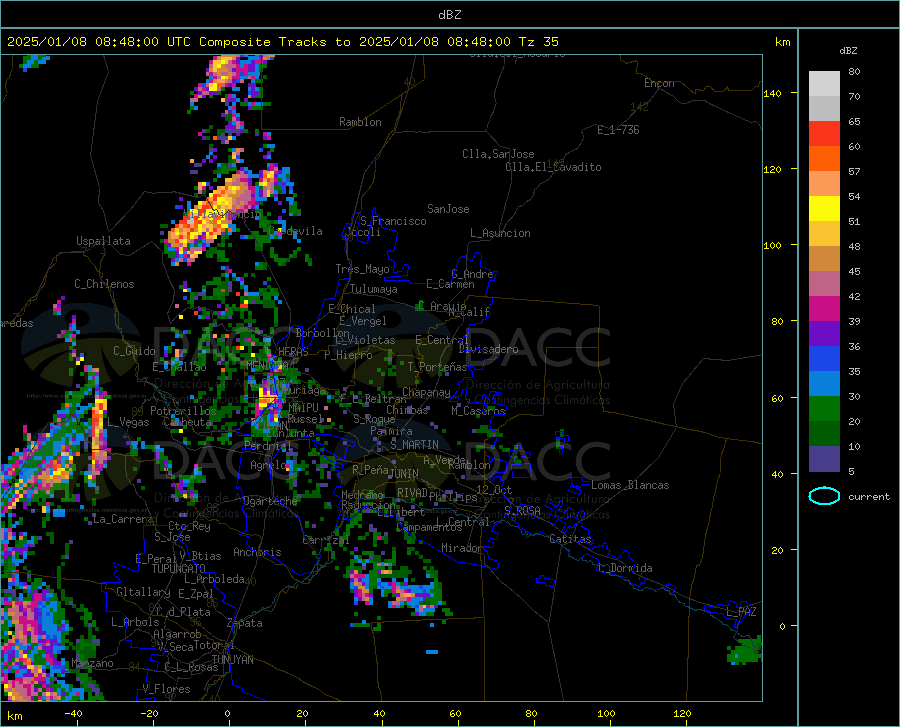Click the Catitas label
The image size is (900, 727).
pos(571,539)
